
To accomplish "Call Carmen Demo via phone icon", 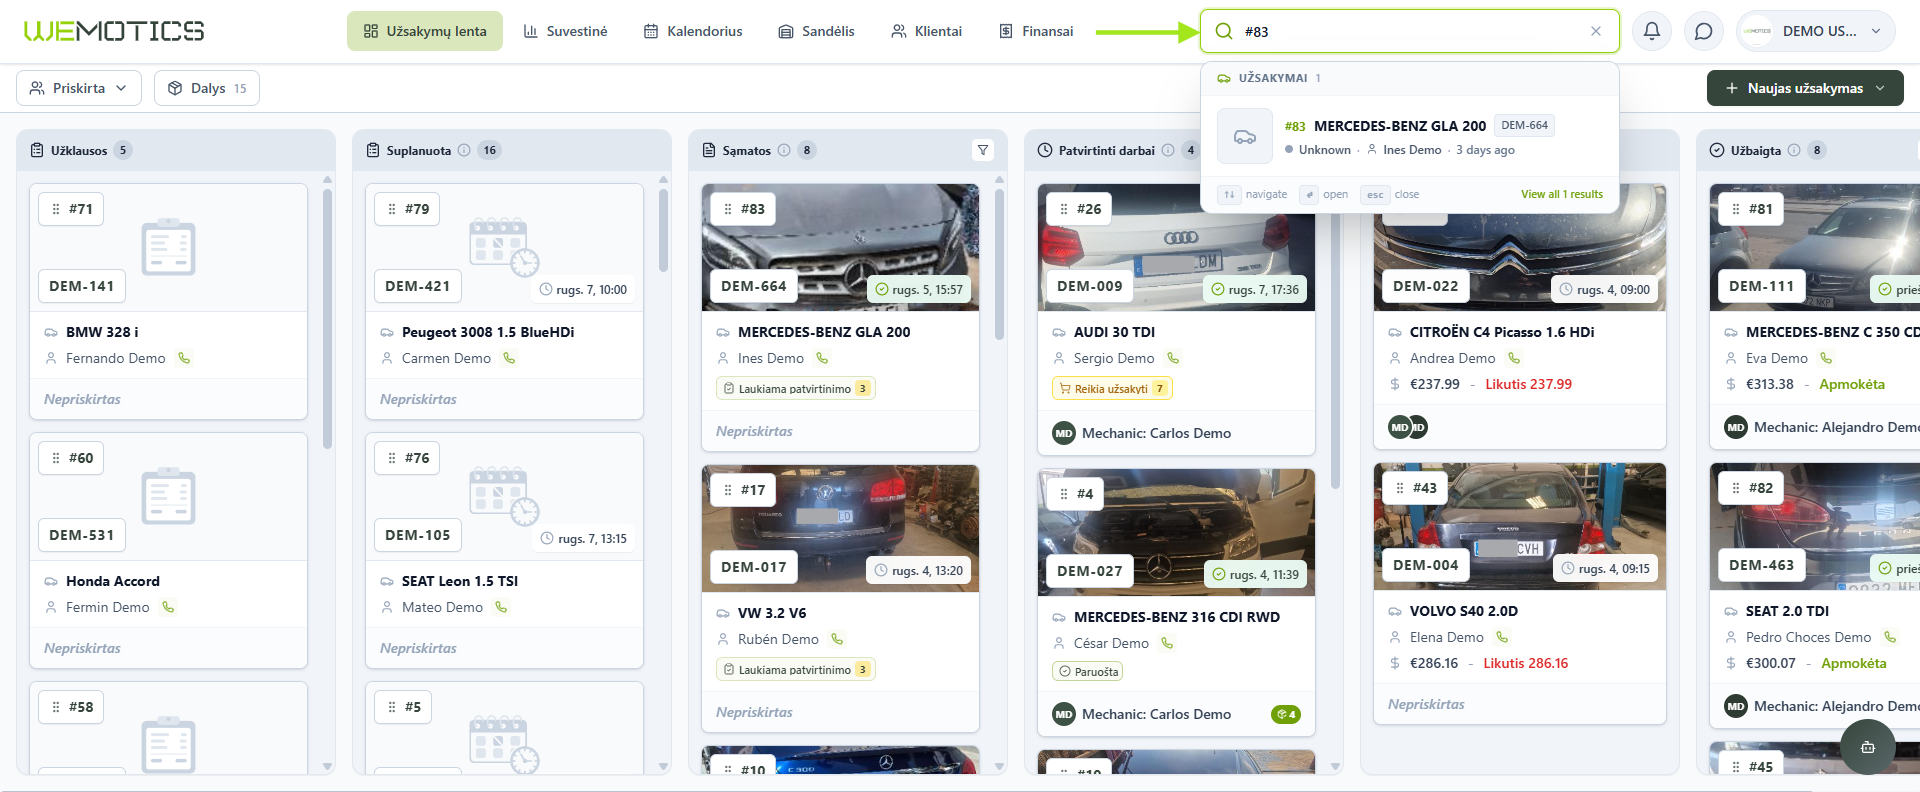I will 509,358.
